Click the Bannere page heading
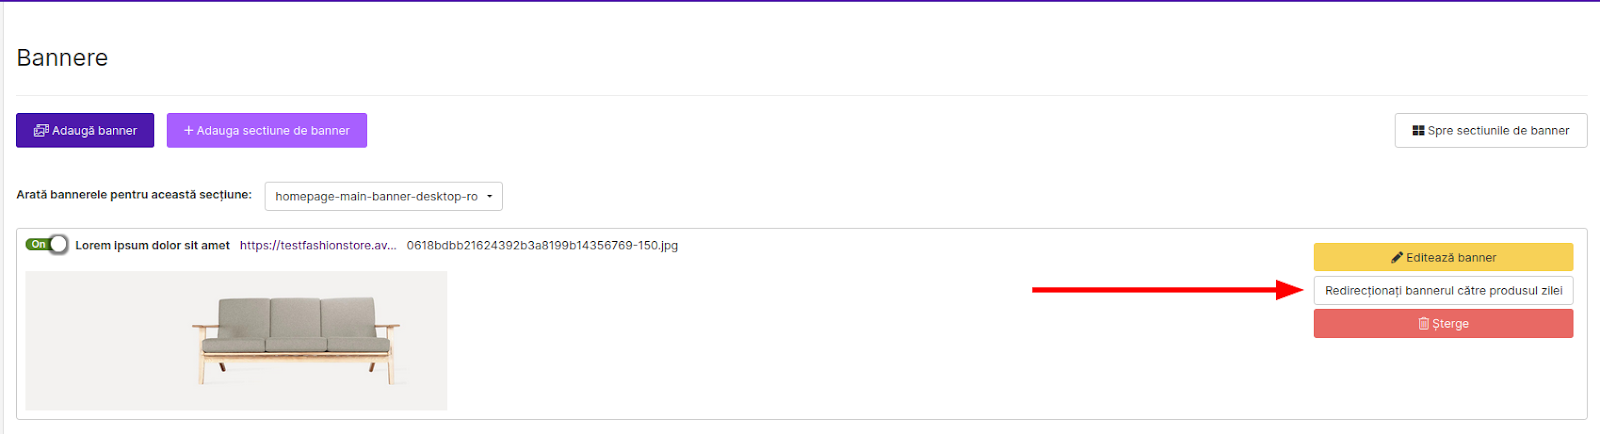 tap(62, 58)
